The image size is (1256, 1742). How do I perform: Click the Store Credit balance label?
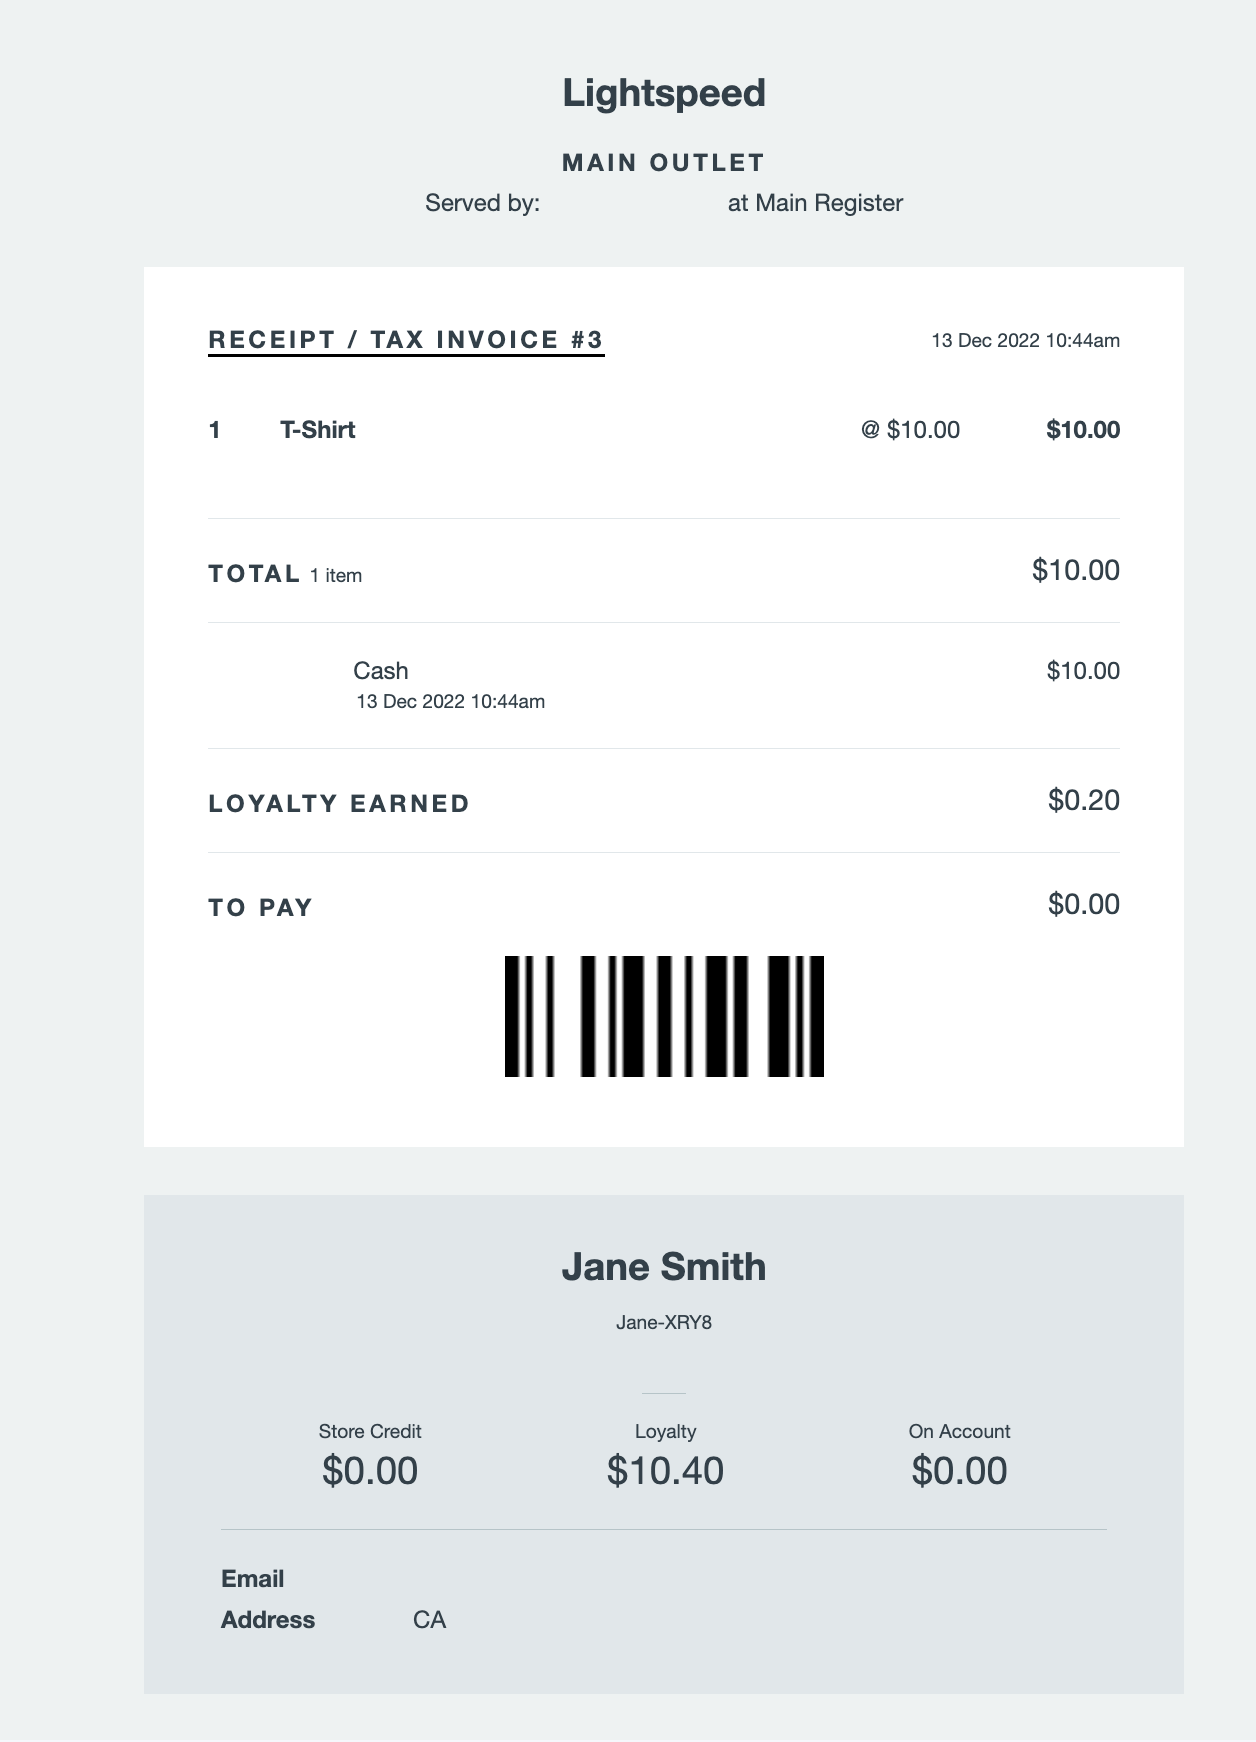tap(370, 1432)
